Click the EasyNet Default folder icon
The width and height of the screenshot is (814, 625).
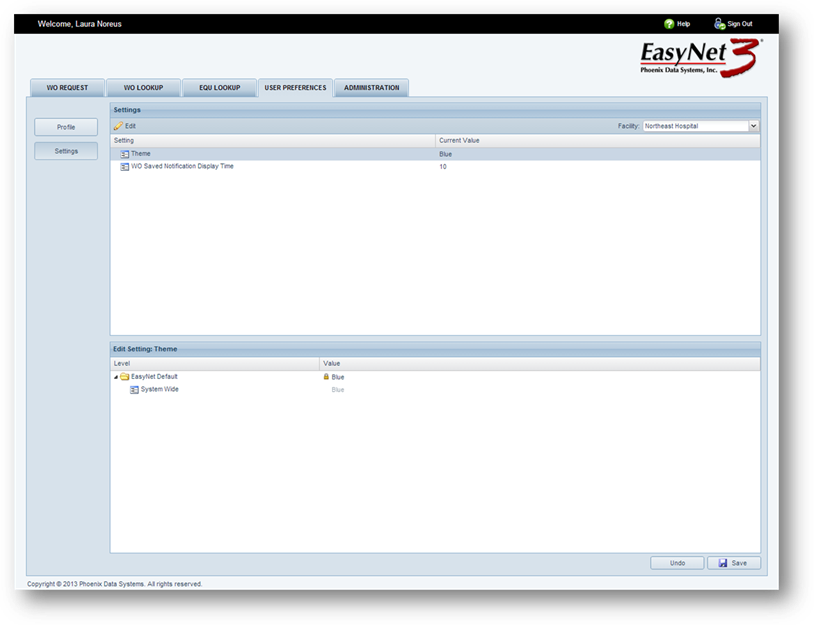(x=125, y=377)
